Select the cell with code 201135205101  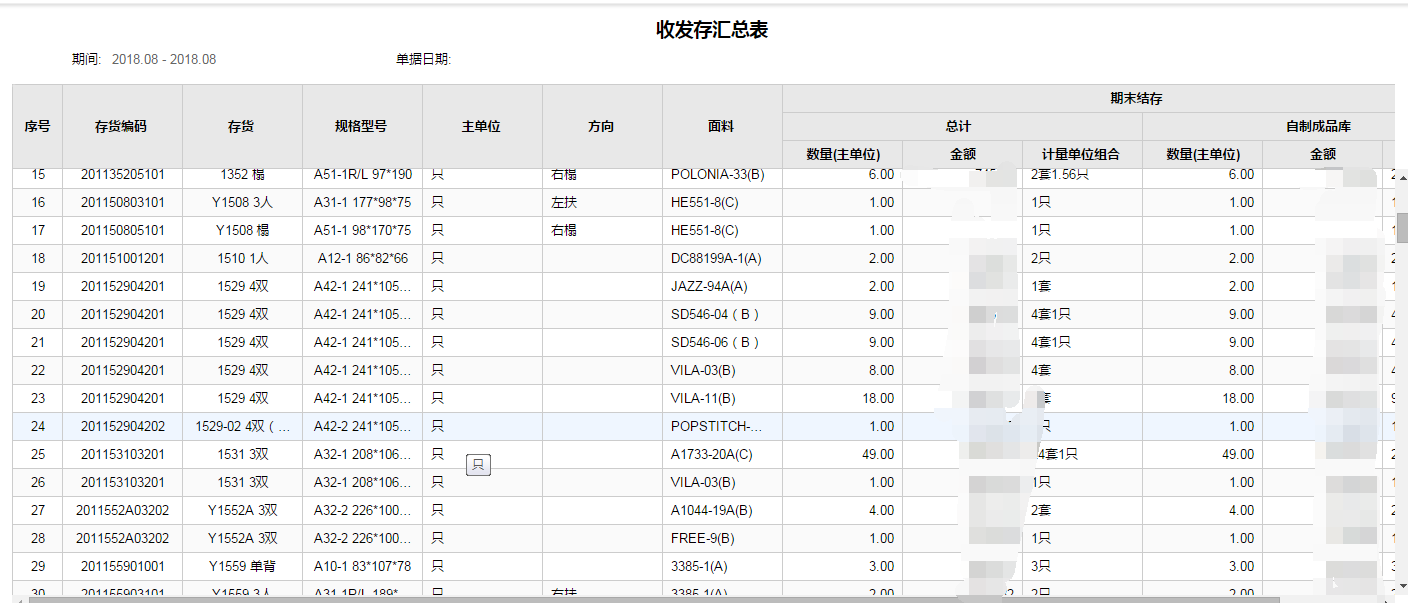coord(121,175)
